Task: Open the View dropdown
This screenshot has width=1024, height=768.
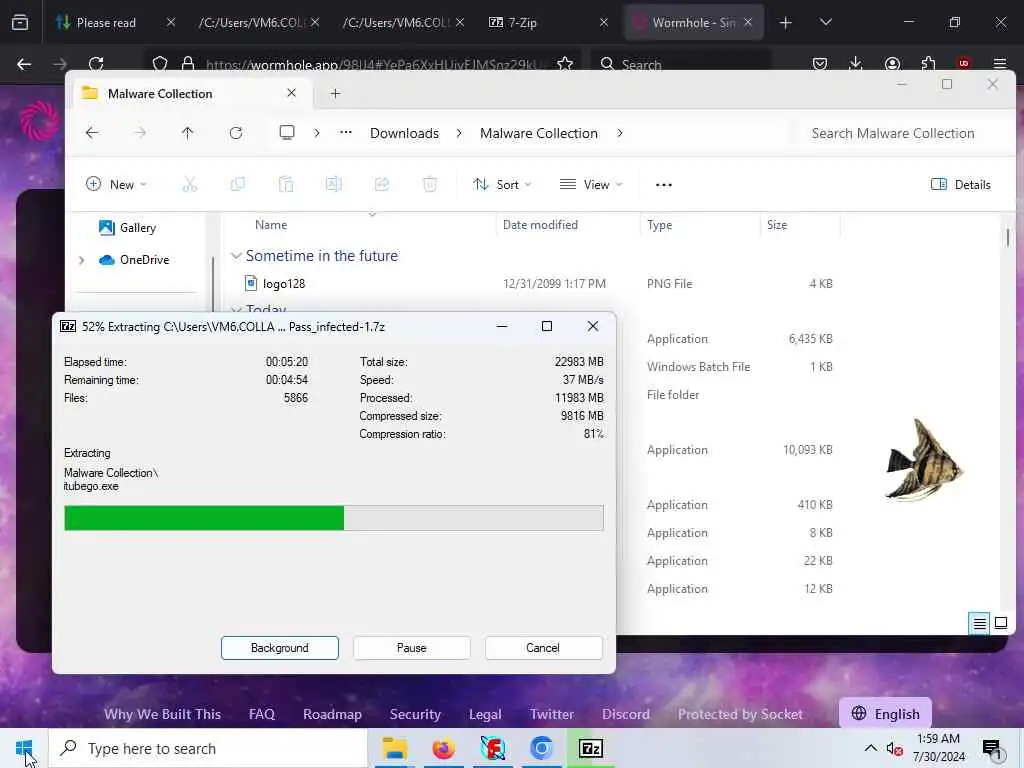Action: click(x=591, y=185)
